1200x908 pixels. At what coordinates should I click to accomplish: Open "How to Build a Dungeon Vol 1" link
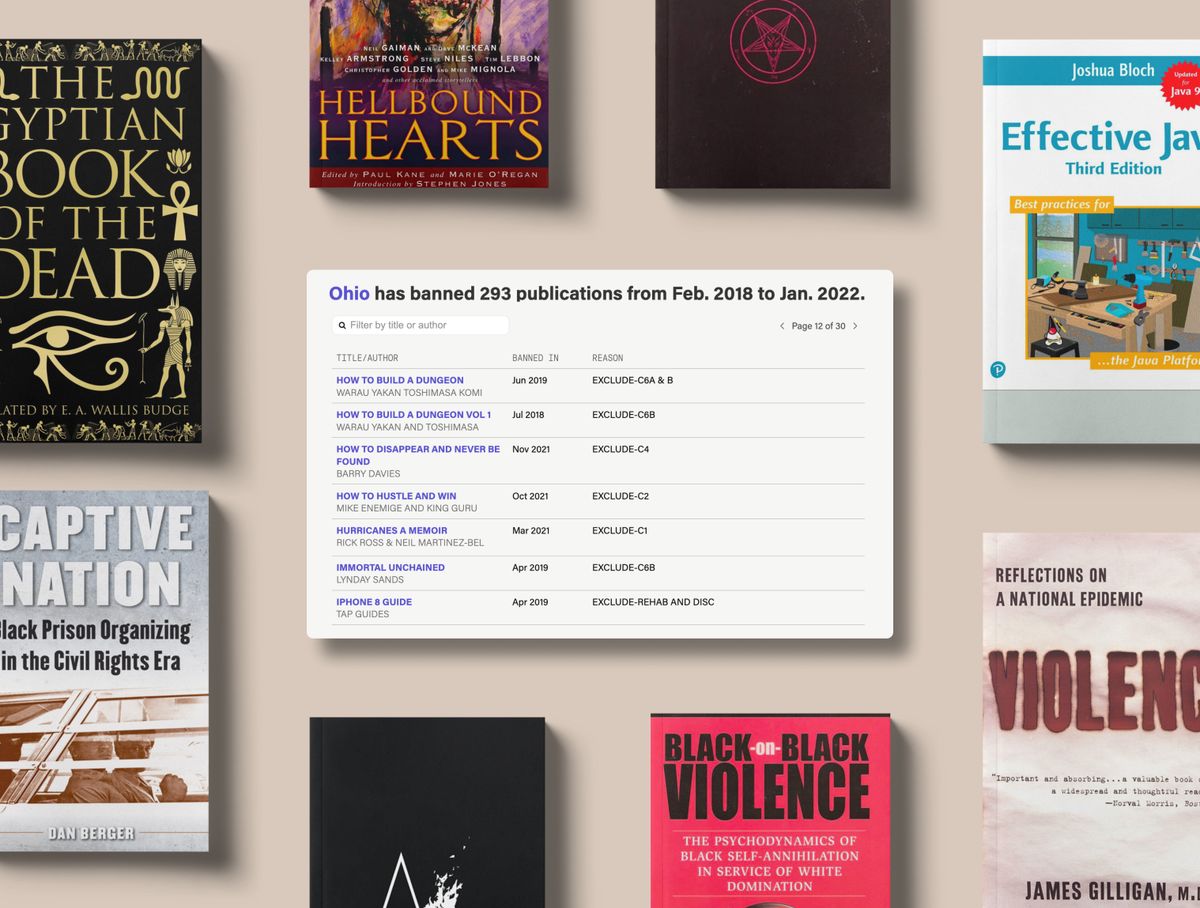[x=413, y=415]
